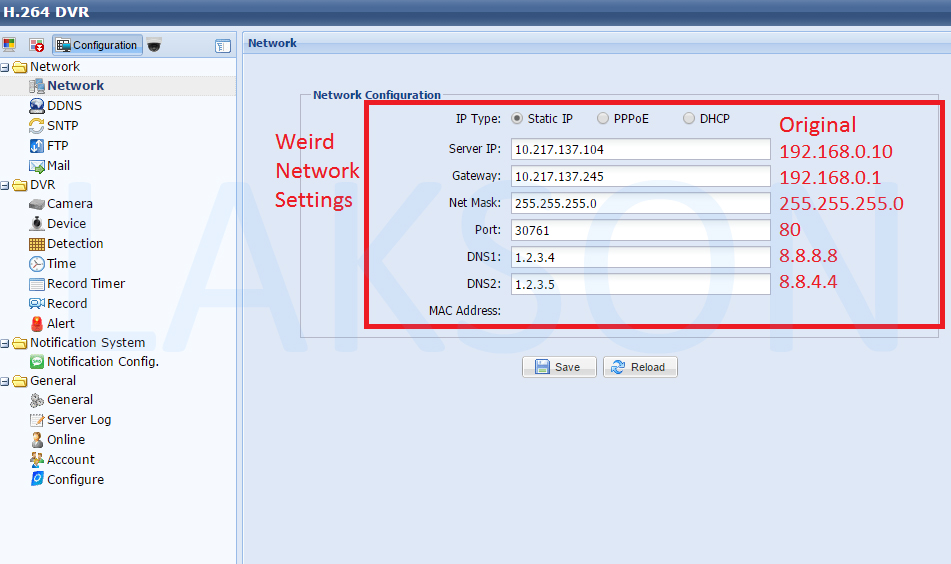This screenshot has height=564, width=951.
Task: Collapse the DVR folder in tree
Action: click(5, 185)
